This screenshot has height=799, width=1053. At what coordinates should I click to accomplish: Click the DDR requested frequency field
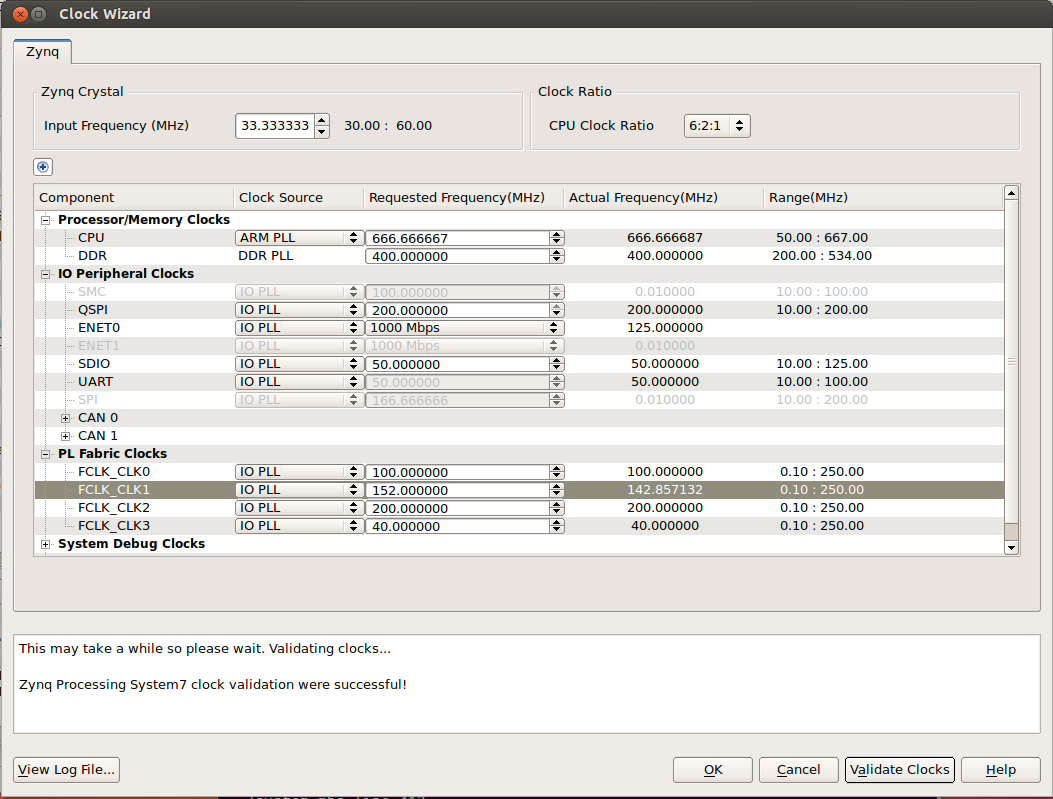tap(457, 256)
